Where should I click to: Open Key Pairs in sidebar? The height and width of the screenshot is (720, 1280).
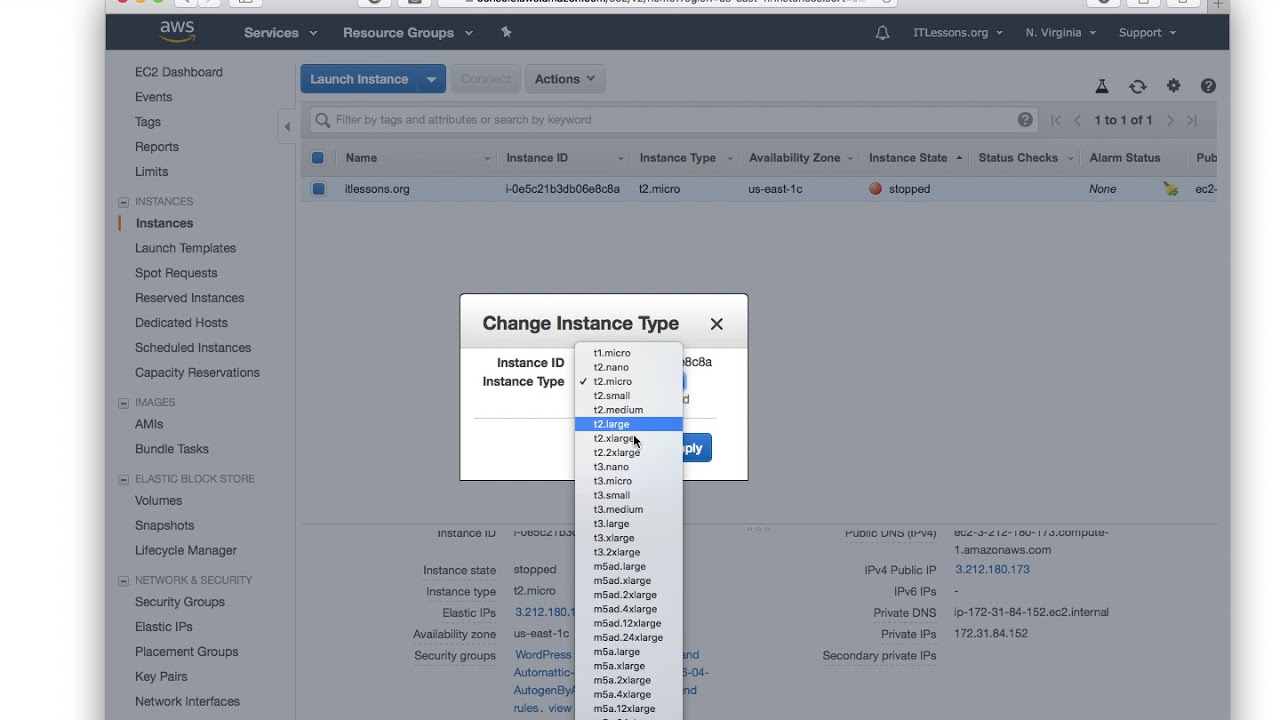161,677
